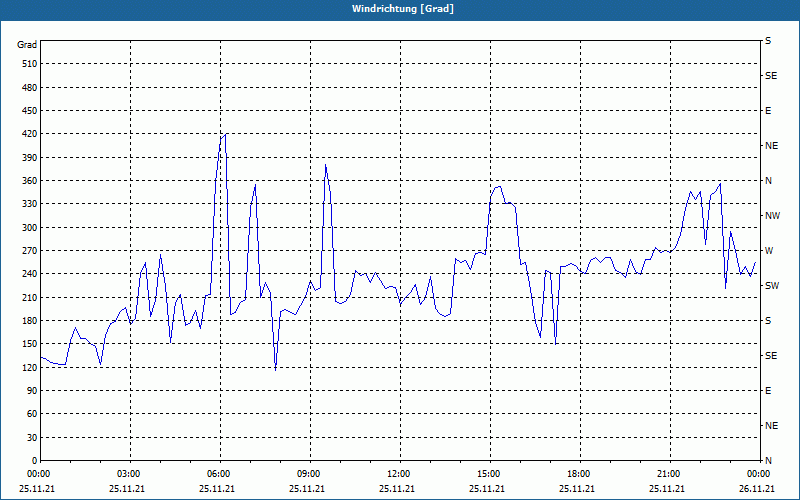
Task: Click the 240 left axis label
Action: pos(30,274)
